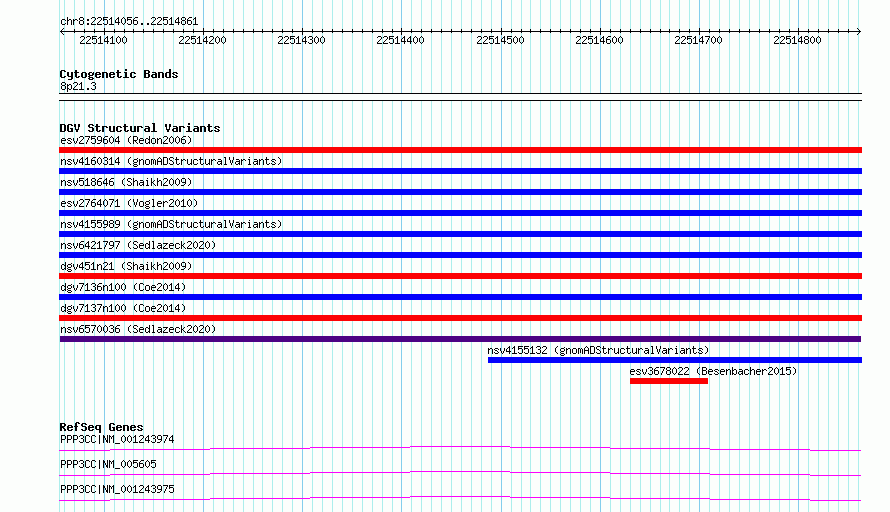Click the 22514800 ruler tick label
The width and height of the screenshot is (890, 512).
coord(797,40)
